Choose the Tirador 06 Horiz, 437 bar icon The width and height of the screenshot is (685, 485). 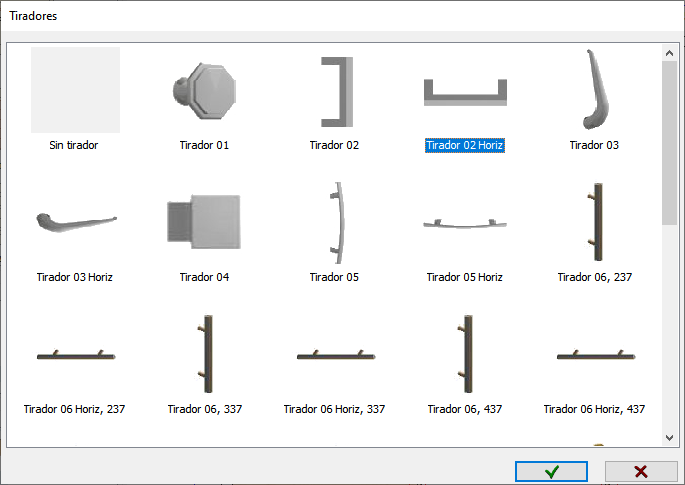[596, 355]
